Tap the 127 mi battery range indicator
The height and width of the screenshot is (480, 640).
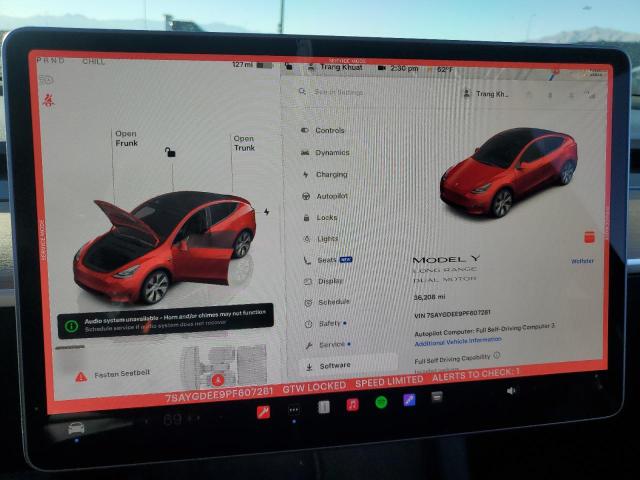click(x=252, y=64)
